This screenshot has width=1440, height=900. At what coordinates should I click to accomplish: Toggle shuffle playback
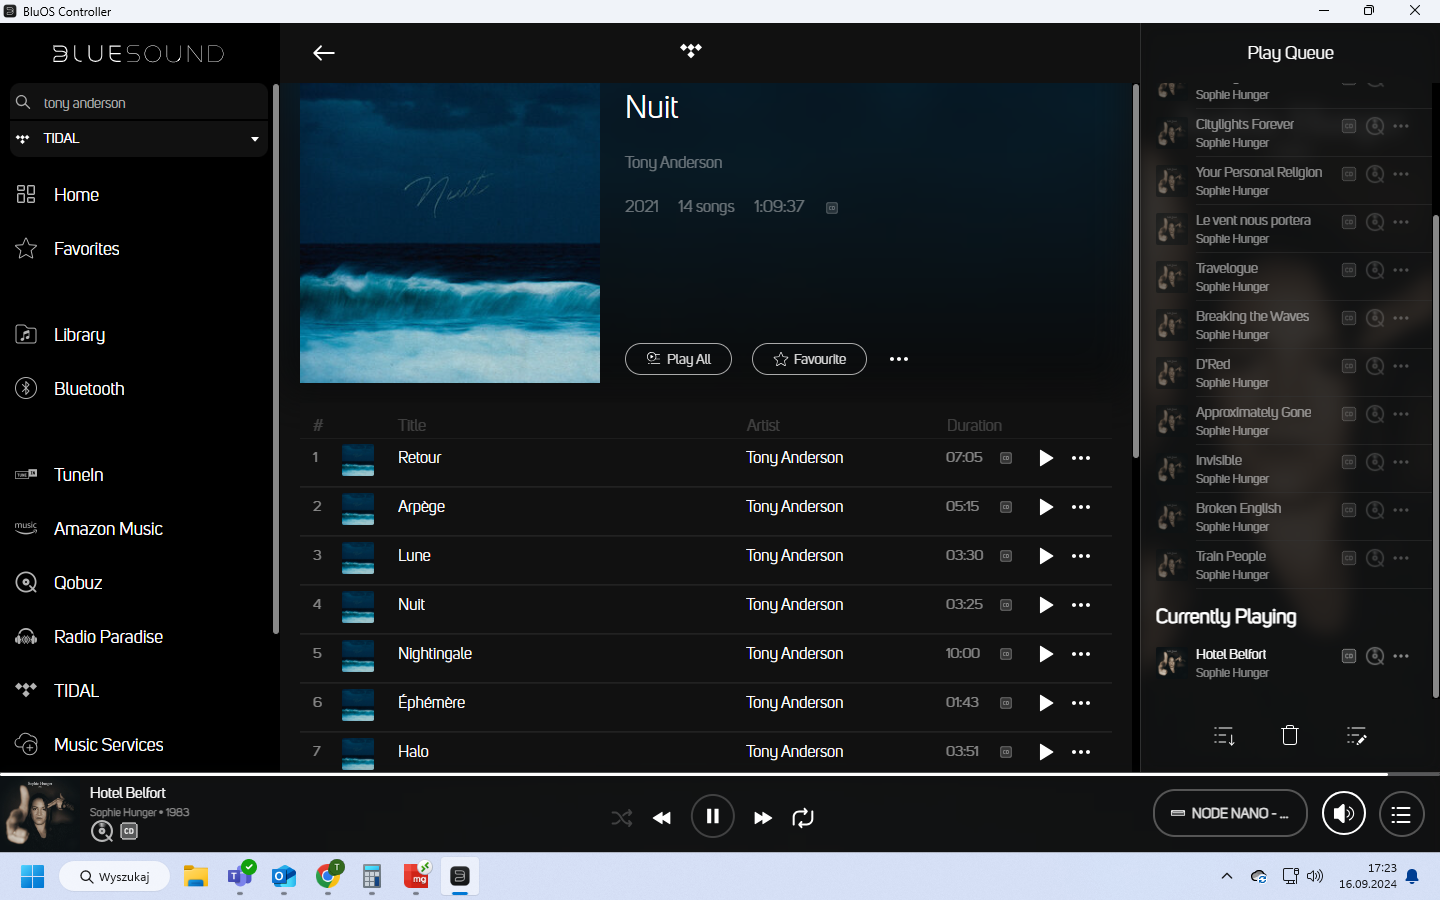pos(622,818)
